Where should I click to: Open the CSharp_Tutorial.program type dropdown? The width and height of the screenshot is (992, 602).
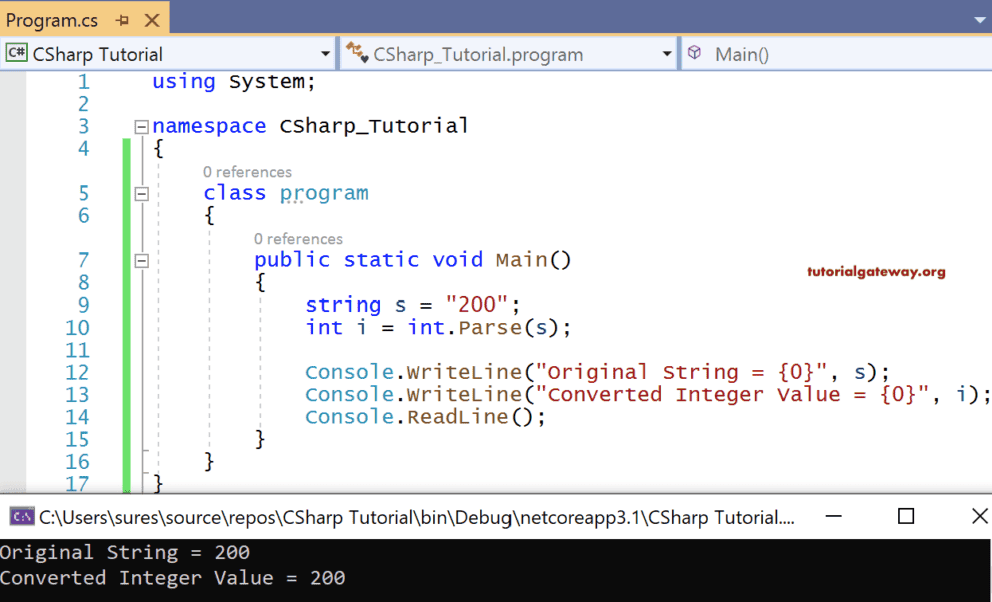[x=665, y=53]
